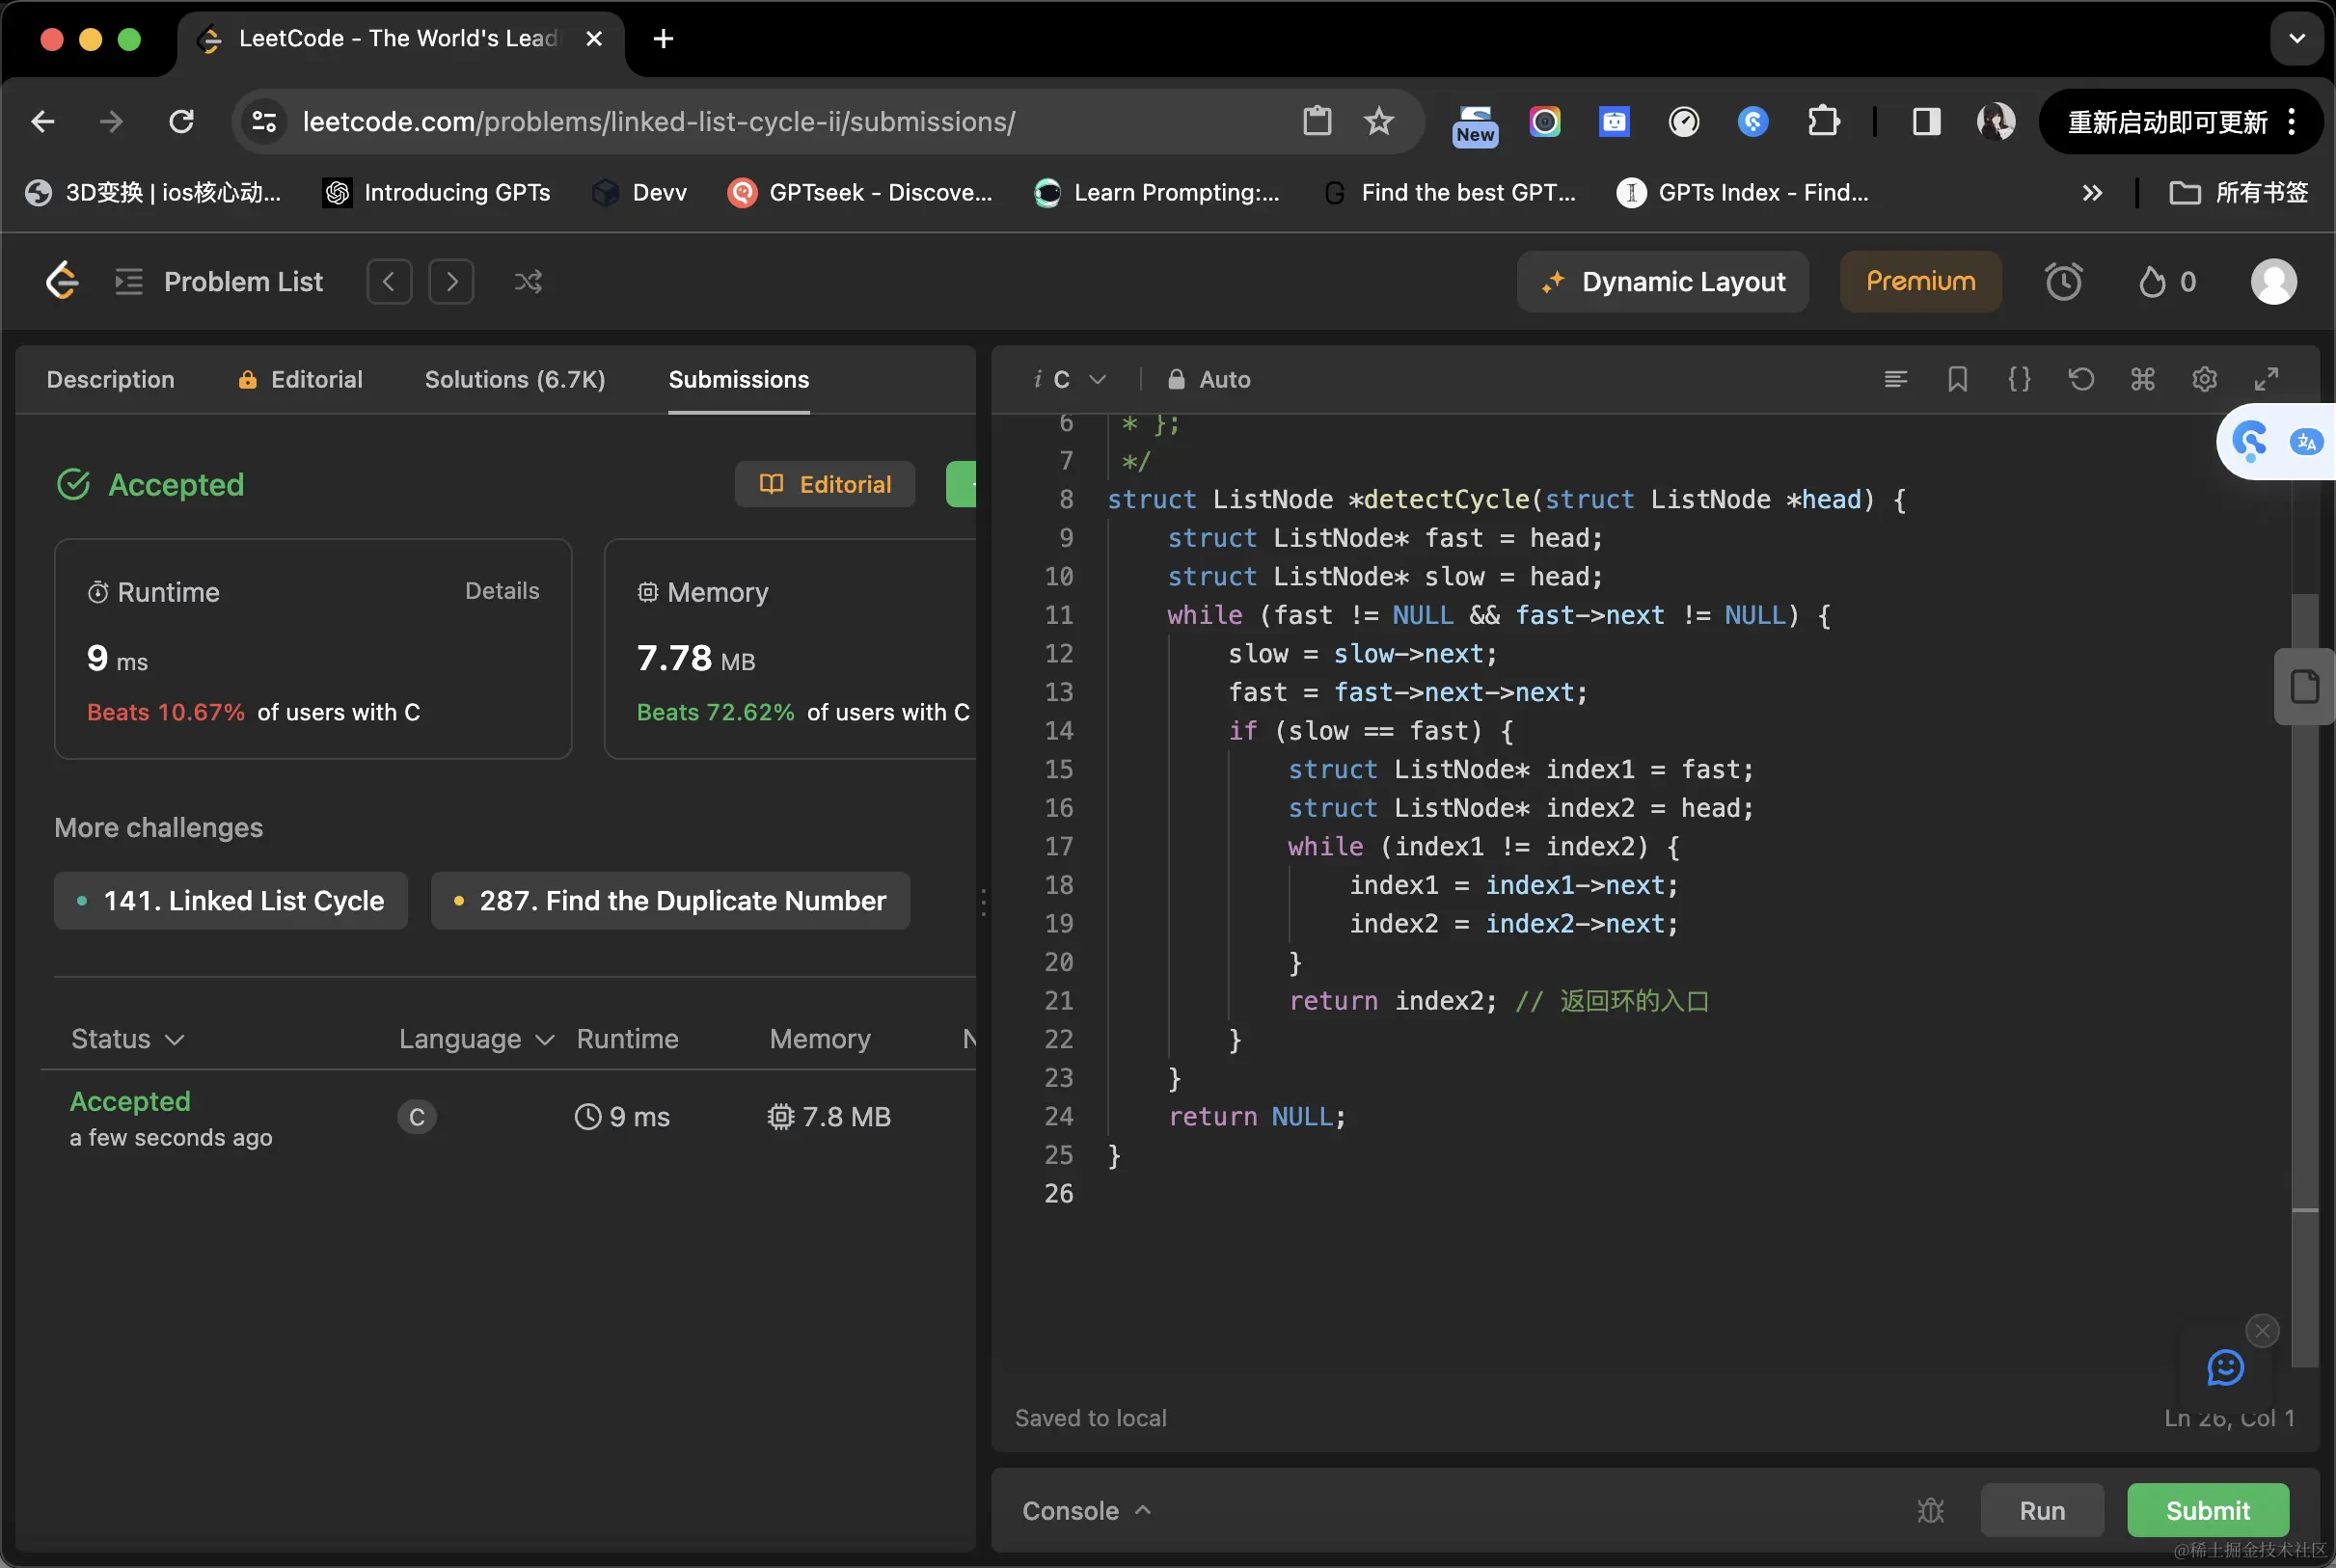Image resolution: width=2336 pixels, height=1568 pixels.
Task: Click the timer clock icon in header
Action: coord(2063,282)
